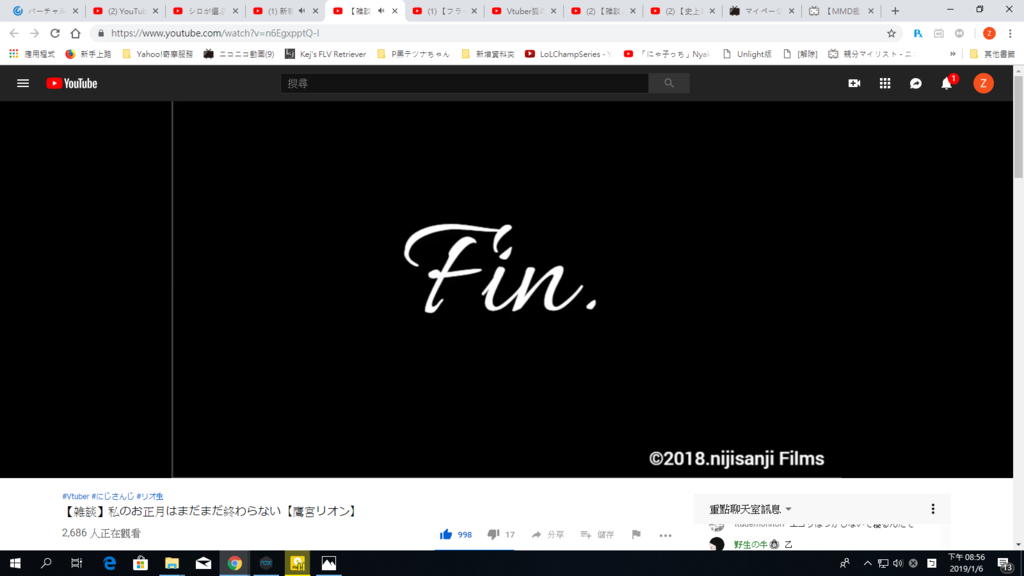Click the #リオ生 hashtag link

(x=150, y=496)
